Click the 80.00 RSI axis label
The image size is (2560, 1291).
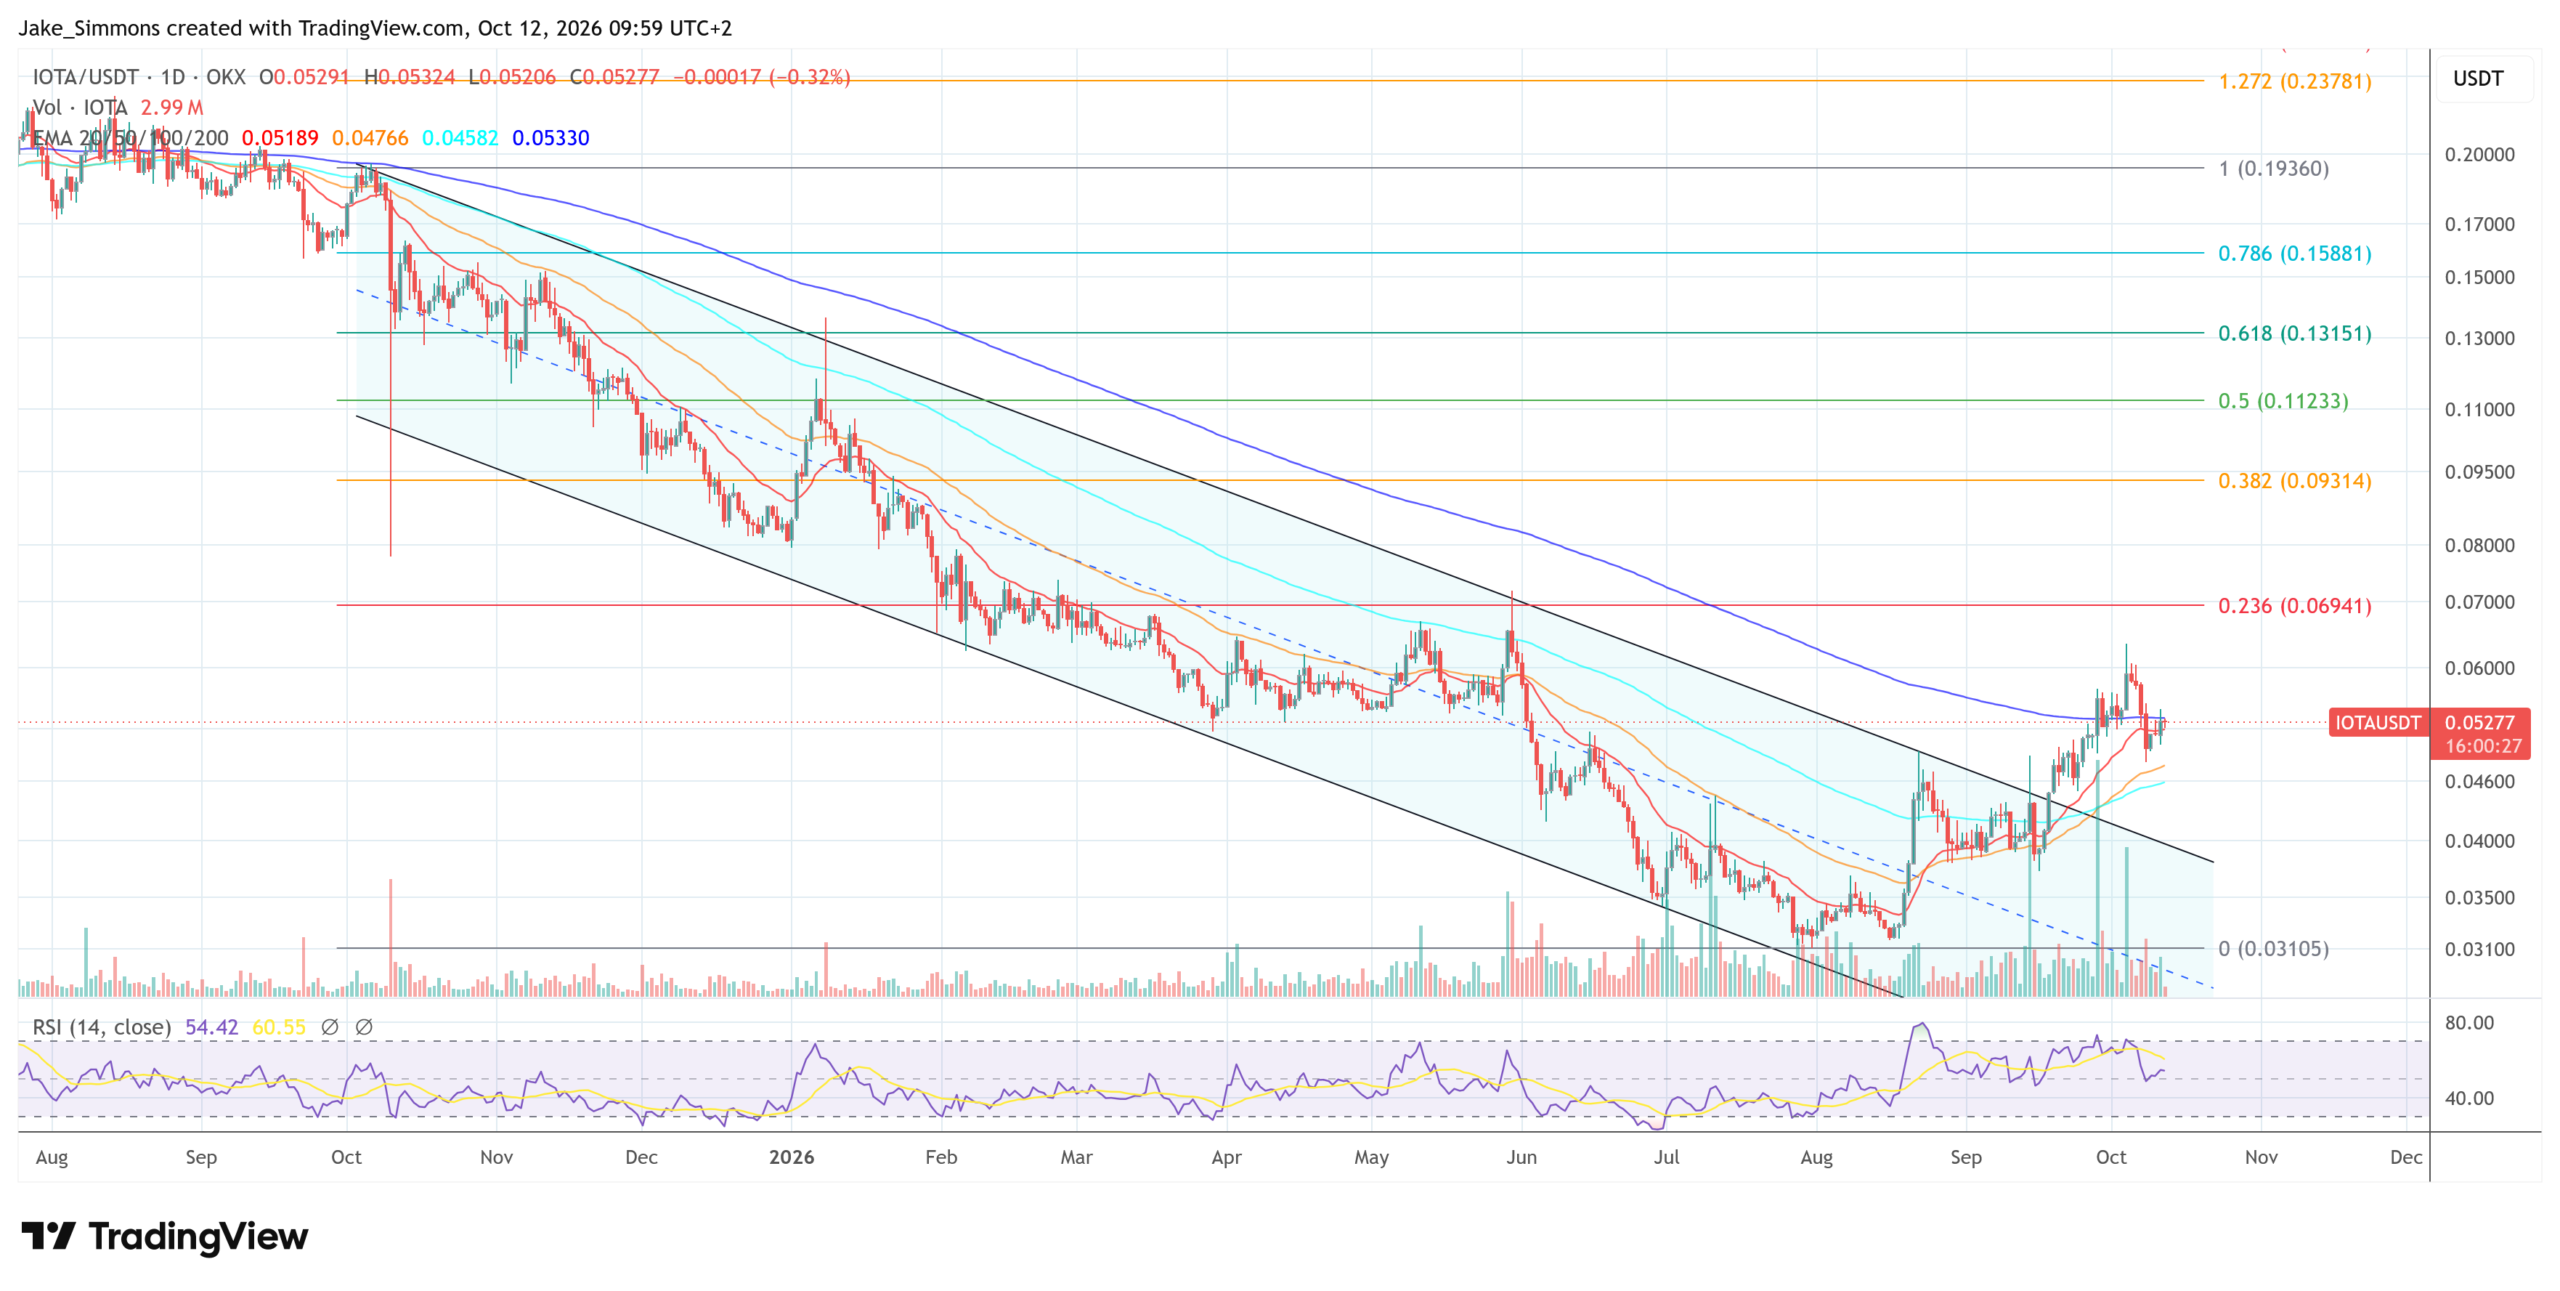point(2469,1022)
